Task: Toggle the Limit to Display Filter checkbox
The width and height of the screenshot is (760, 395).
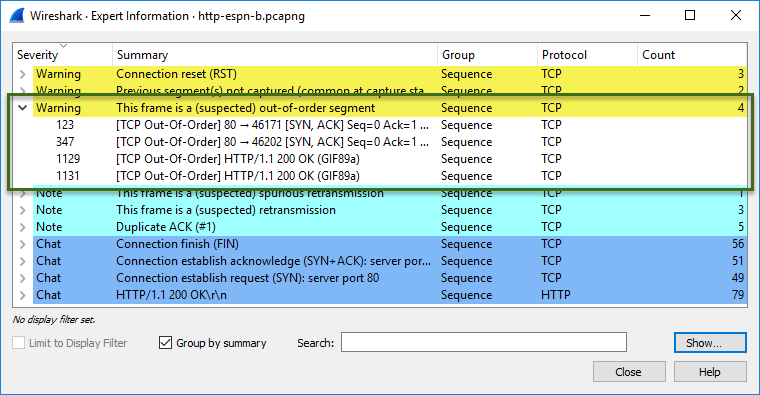Action: pyautogui.click(x=18, y=343)
